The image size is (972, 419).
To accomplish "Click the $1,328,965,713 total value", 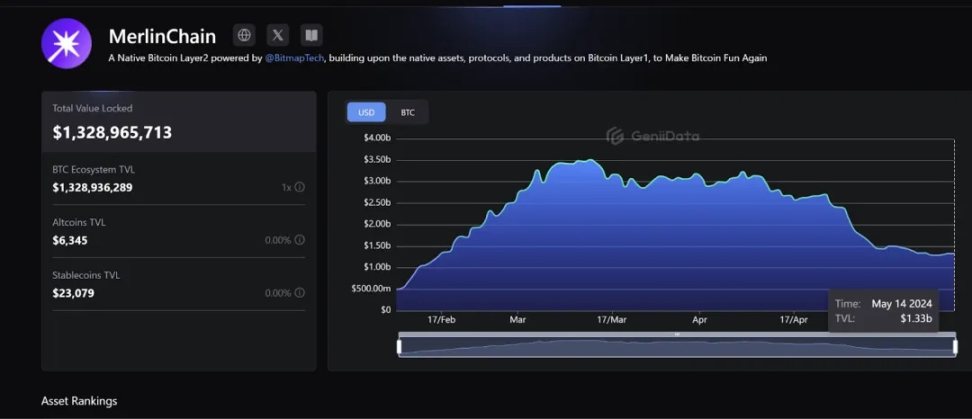I will pyautogui.click(x=112, y=133).
